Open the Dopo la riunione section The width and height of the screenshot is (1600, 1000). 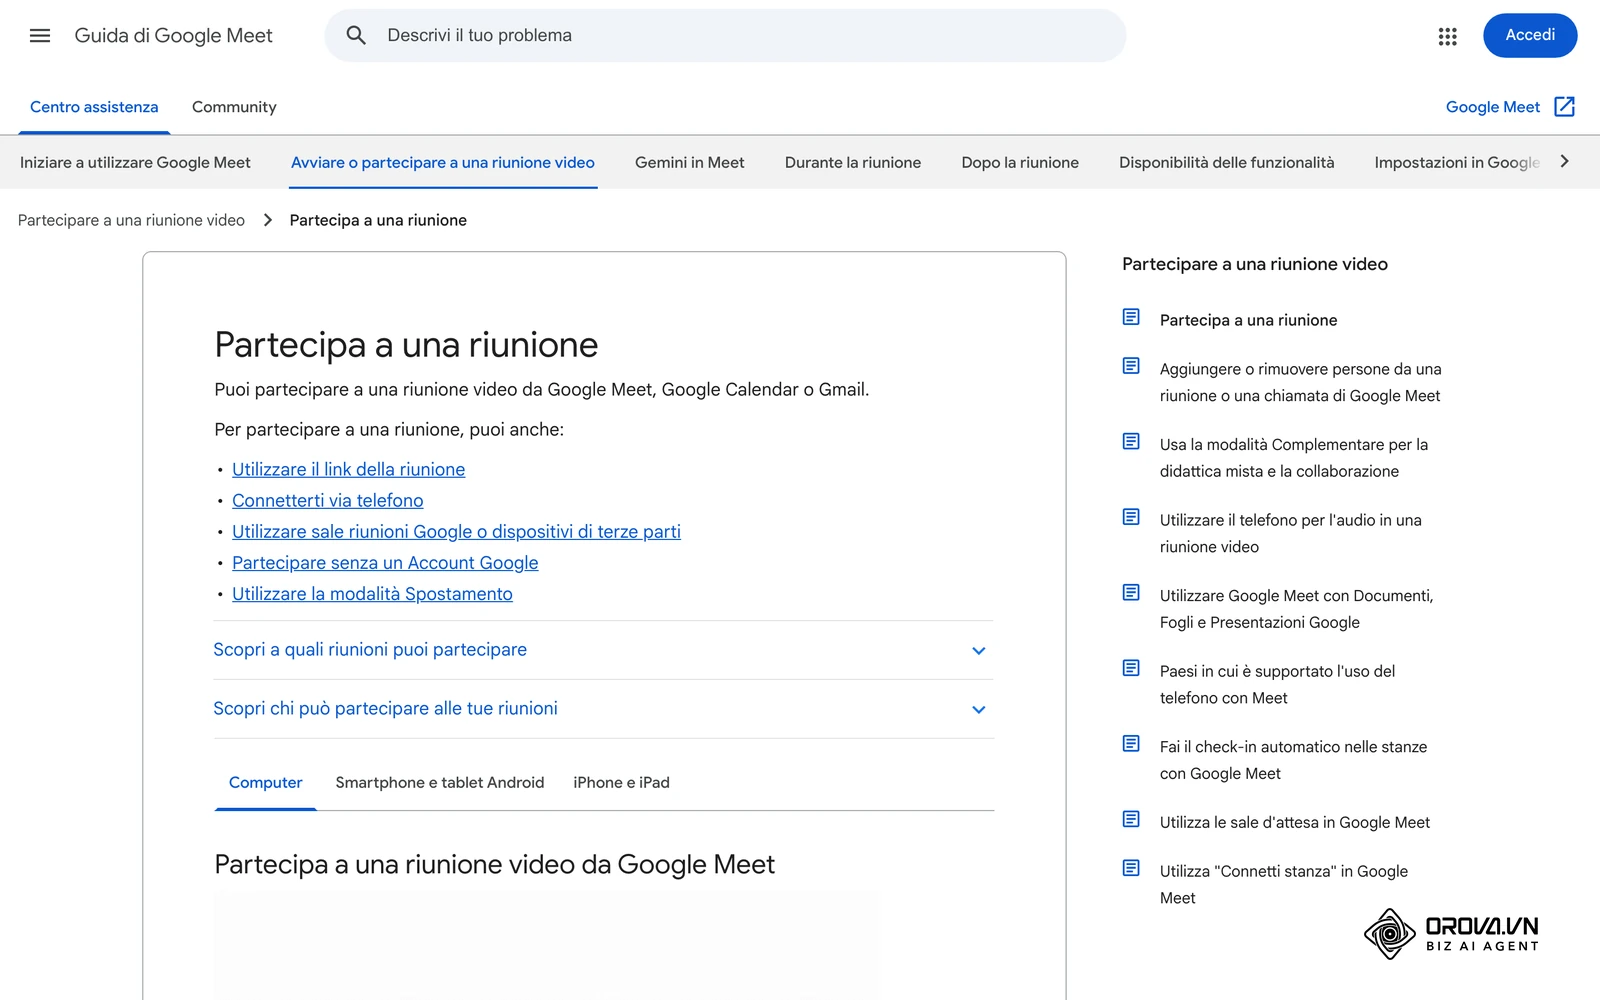click(1020, 163)
